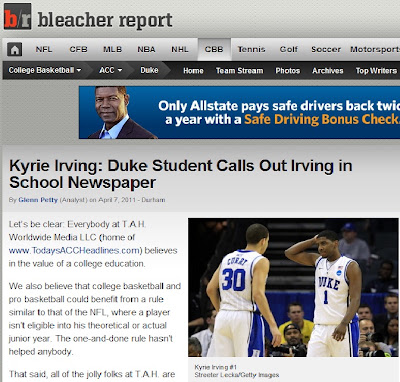Click the Allstate Safe Driving Bonus banner ad
400x382 pixels.
click(x=239, y=112)
